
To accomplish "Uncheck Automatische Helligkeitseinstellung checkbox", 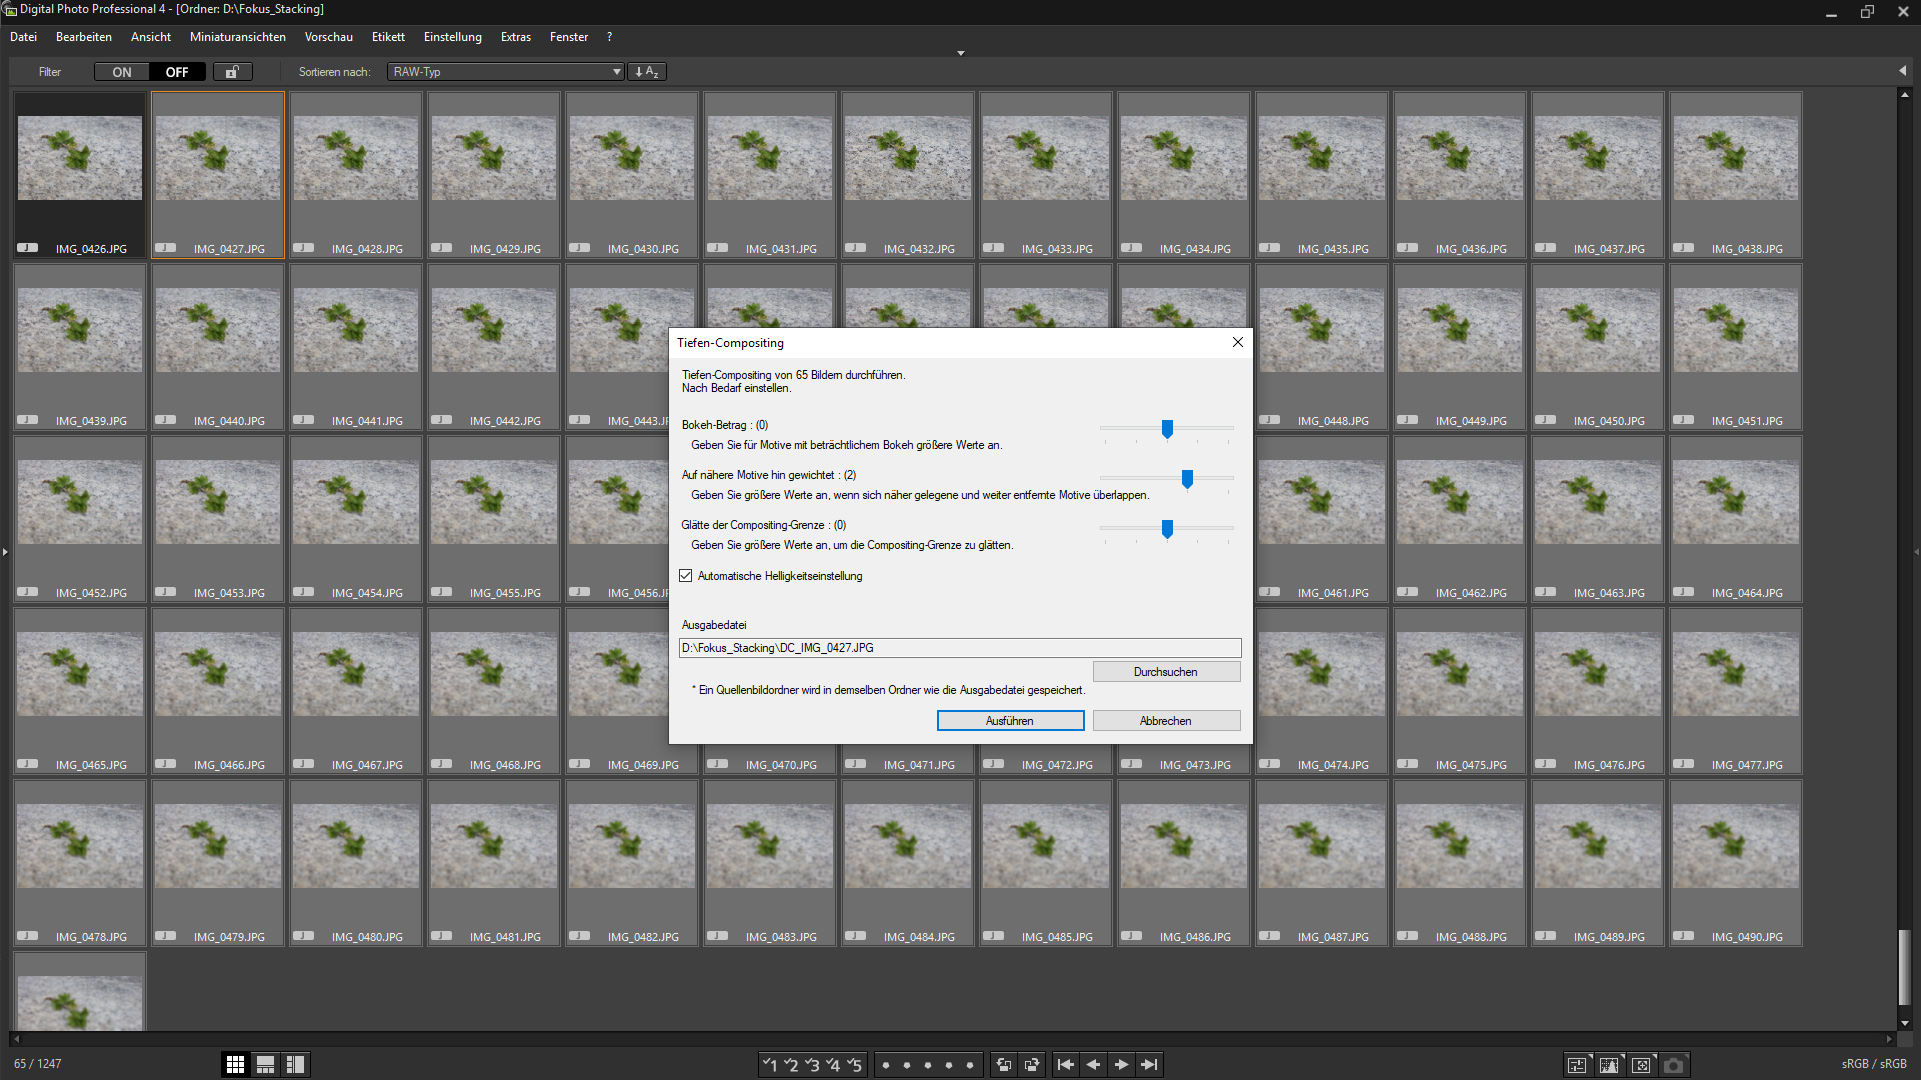I will (x=686, y=576).
